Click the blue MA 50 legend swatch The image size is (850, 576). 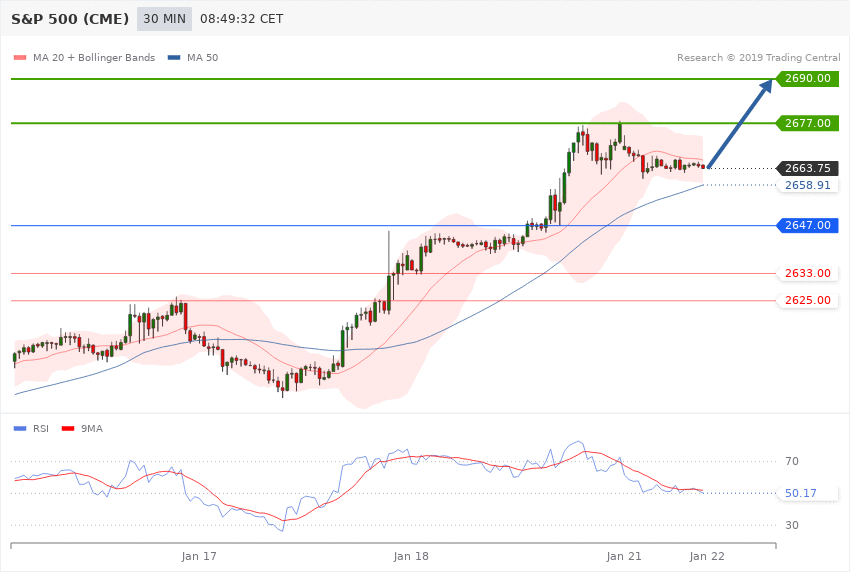(x=174, y=57)
